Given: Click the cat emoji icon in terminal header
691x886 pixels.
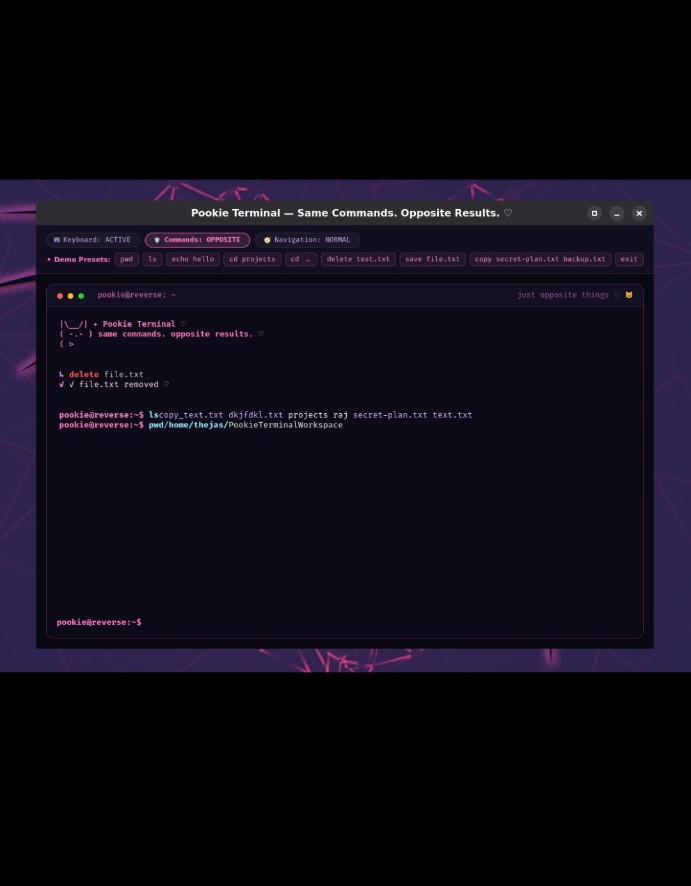Looking at the screenshot, I should tap(629, 295).
